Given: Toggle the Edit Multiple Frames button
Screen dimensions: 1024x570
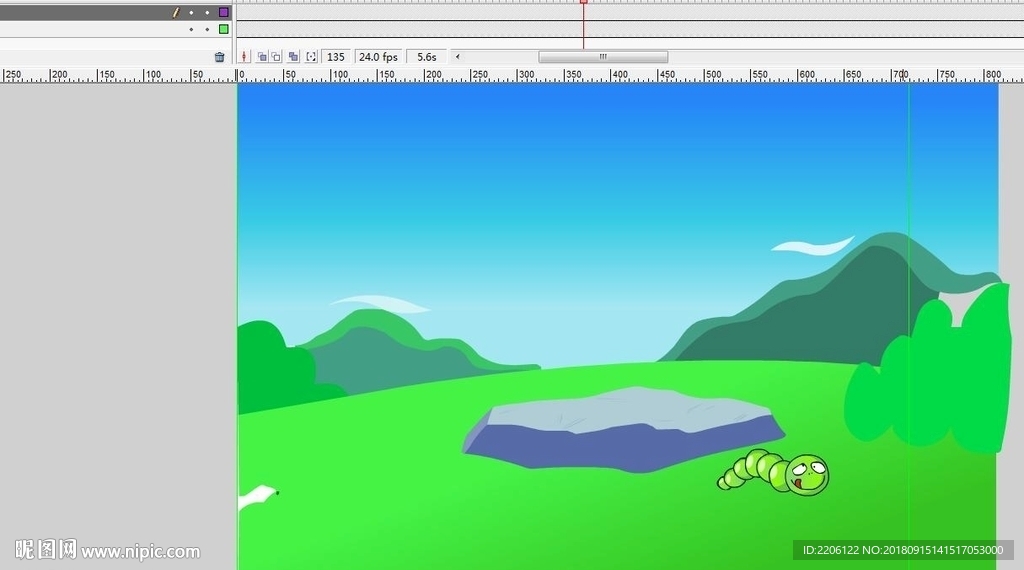Looking at the screenshot, I should (293, 57).
